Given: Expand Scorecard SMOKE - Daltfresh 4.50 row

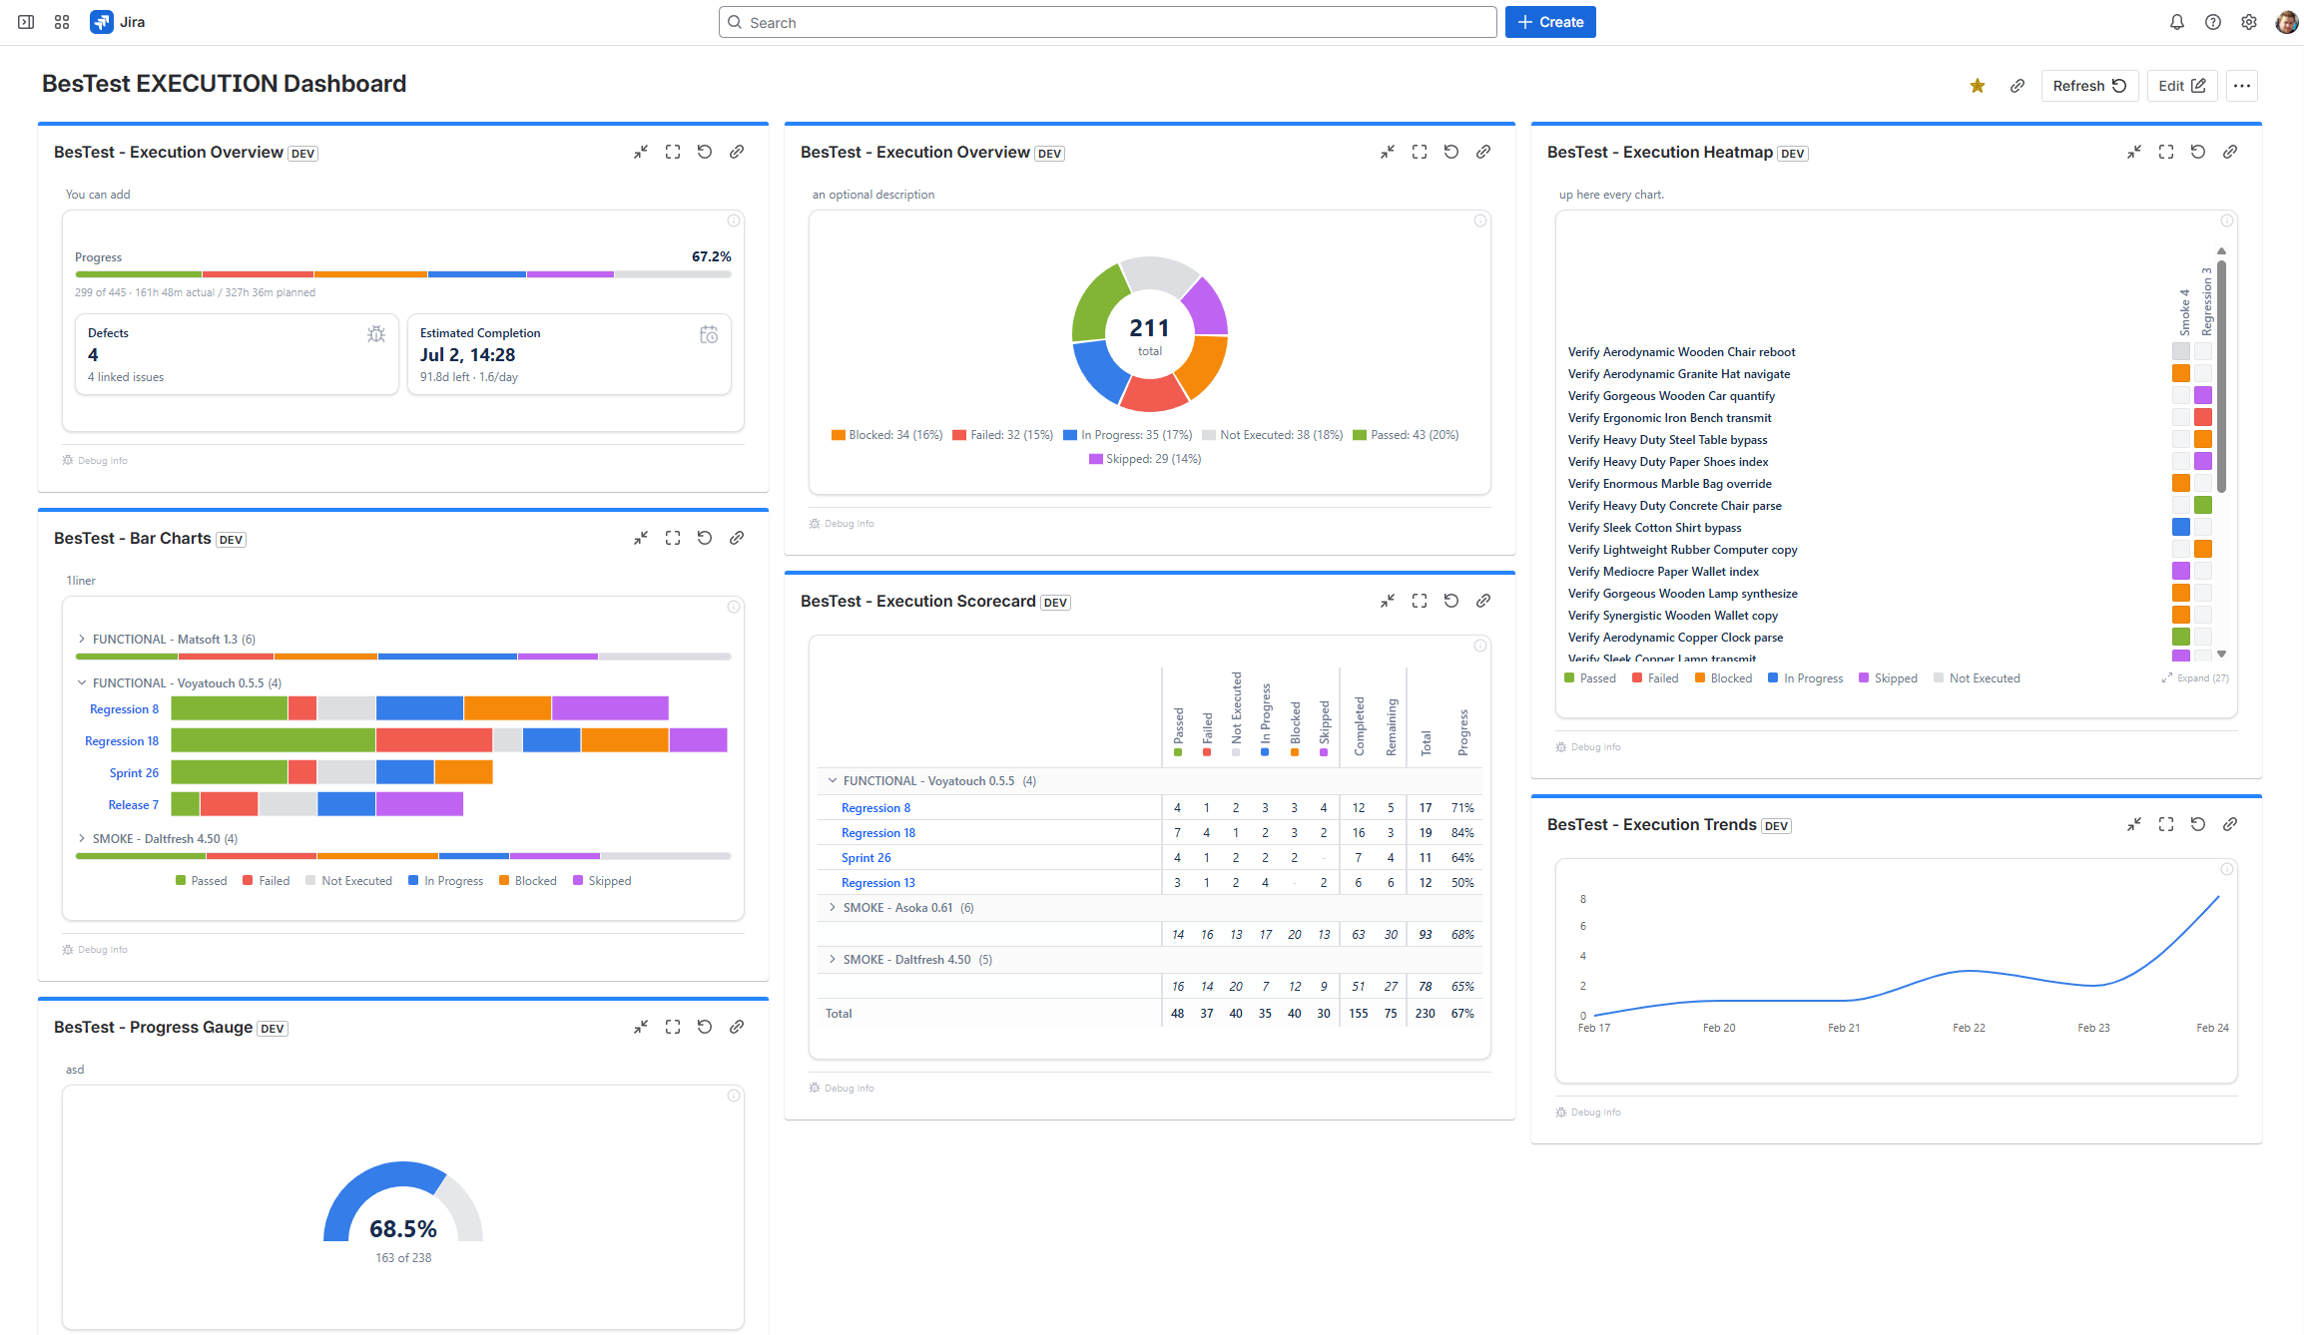Looking at the screenshot, I should (x=832, y=960).
